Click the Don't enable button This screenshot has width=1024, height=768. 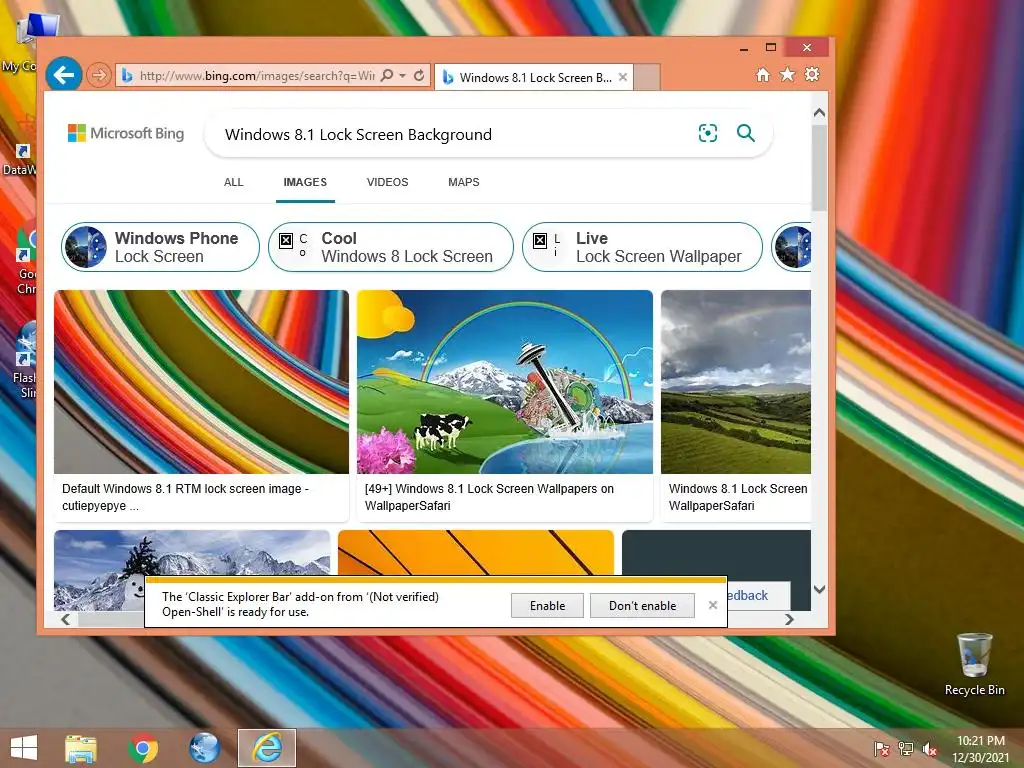coord(642,605)
